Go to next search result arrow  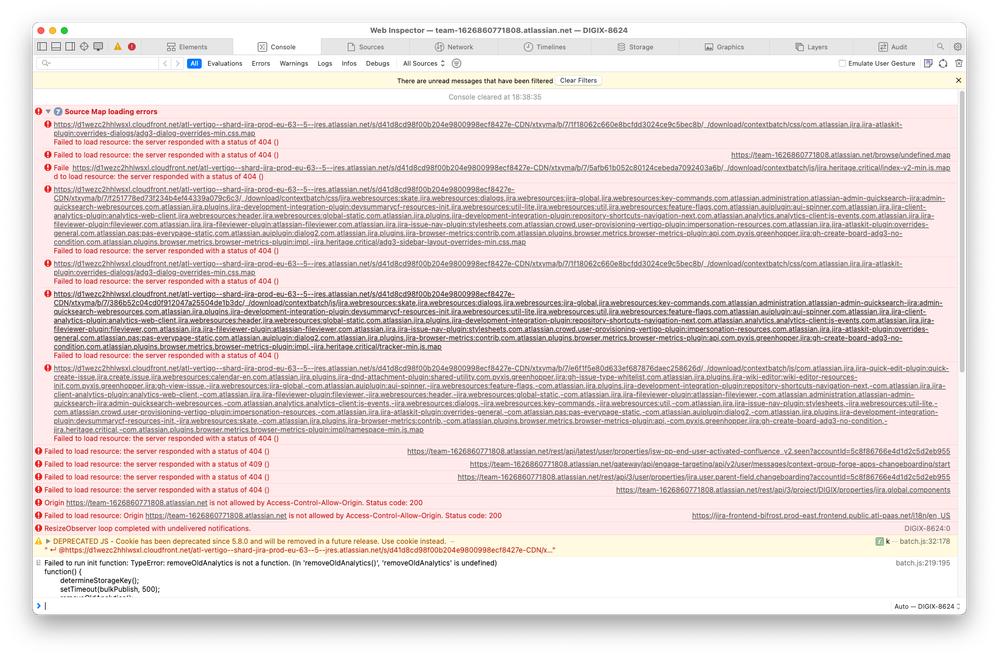(178, 63)
